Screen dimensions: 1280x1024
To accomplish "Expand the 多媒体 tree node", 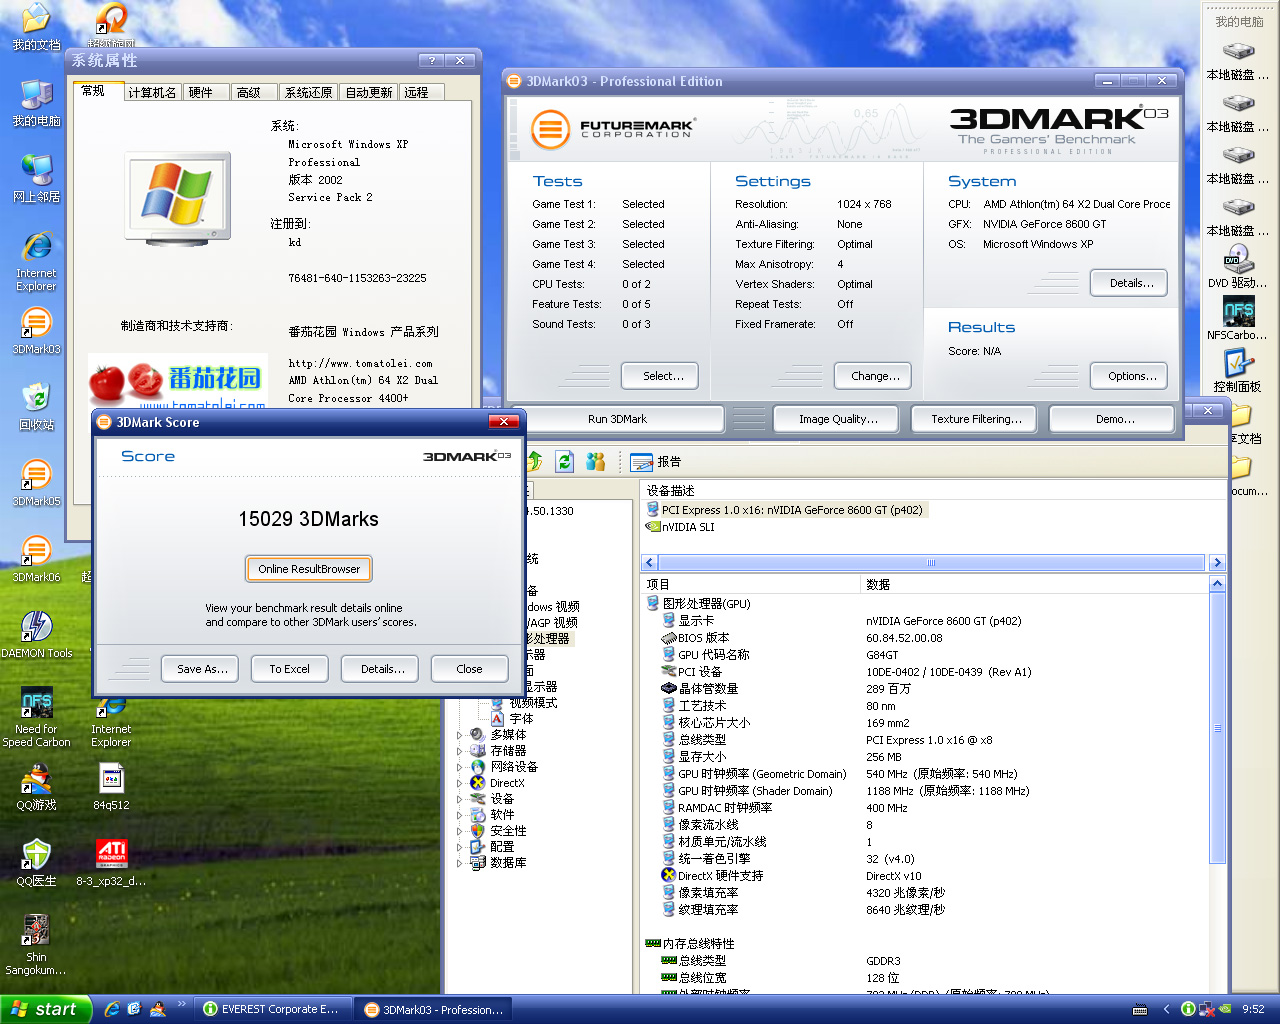I will [460, 735].
